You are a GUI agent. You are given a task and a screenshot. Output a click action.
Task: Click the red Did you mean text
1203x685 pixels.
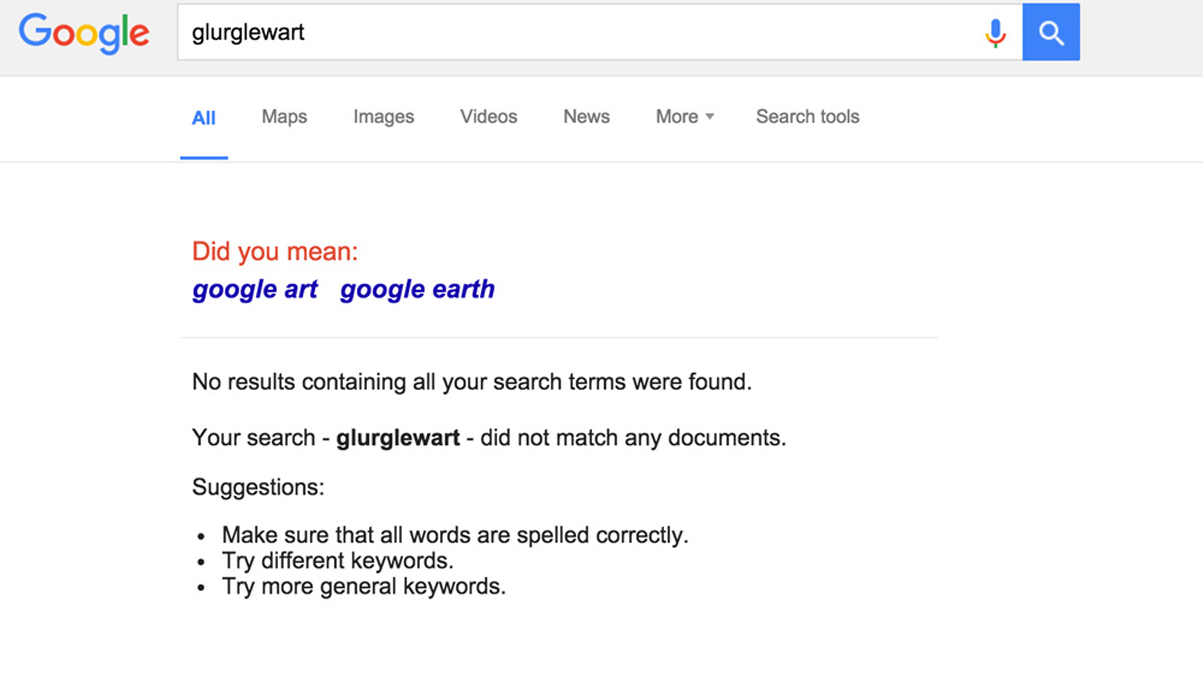275,251
